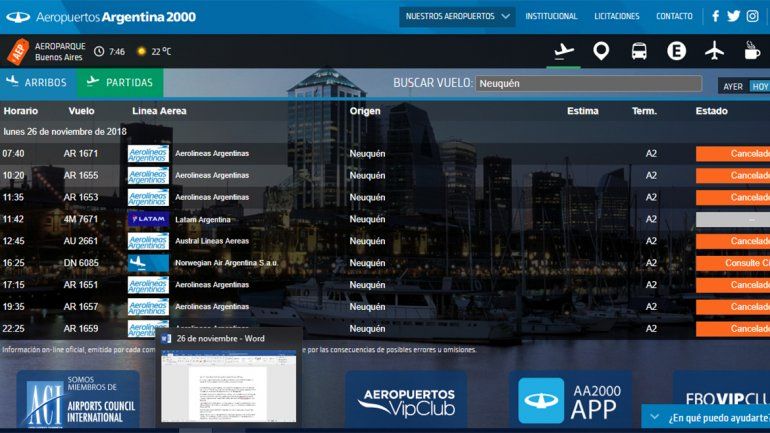Open the airplane airlines icon

coord(714,51)
